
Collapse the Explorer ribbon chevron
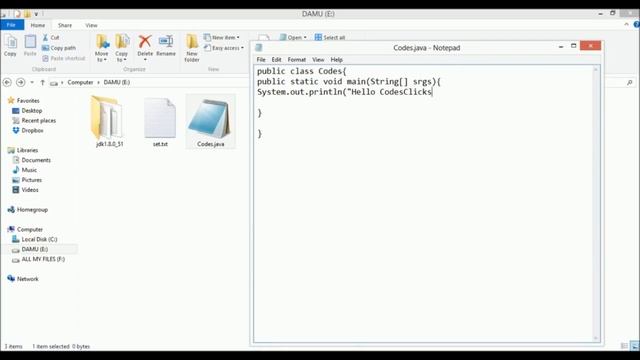coord(627,24)
